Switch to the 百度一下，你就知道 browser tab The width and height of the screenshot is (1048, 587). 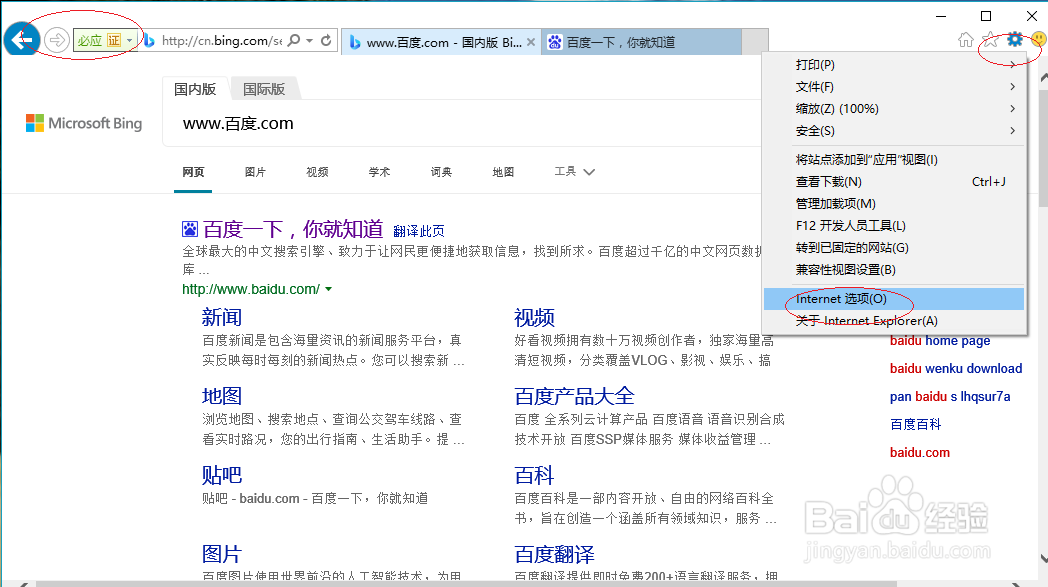point(641,42)
